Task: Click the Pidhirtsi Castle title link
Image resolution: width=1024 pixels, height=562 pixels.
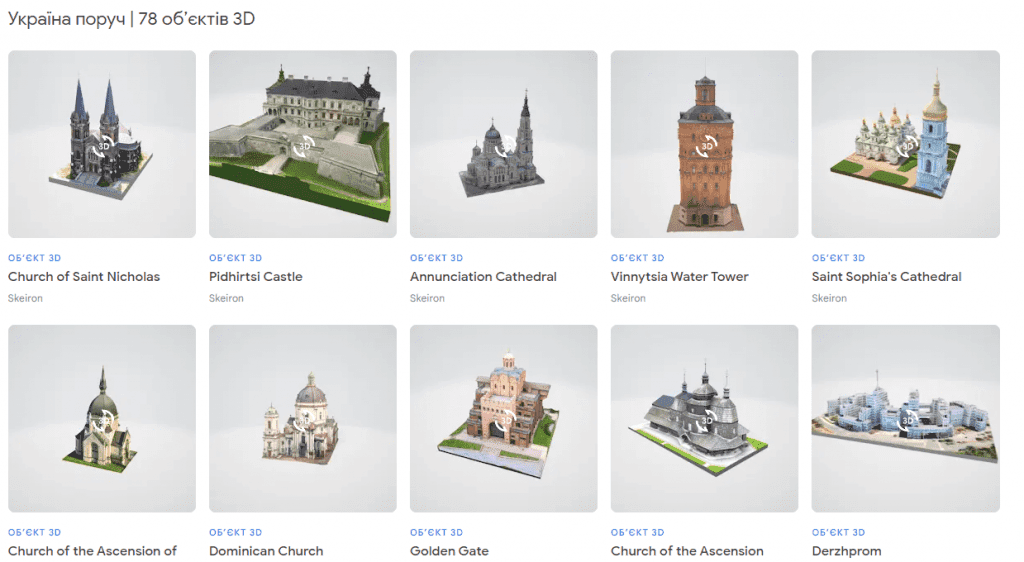Action: click(x=255, y=277)
